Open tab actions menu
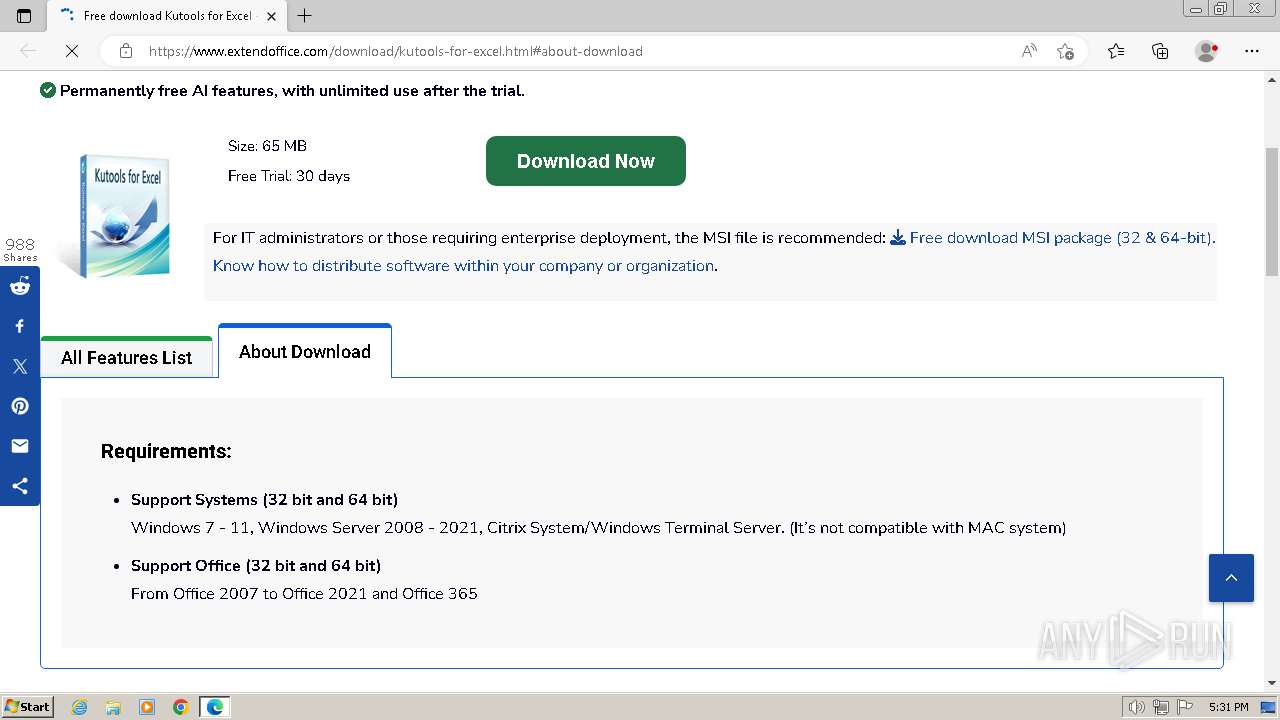Image resolution: width=1280 pixels, height=720 pixels. click(24, 15)
